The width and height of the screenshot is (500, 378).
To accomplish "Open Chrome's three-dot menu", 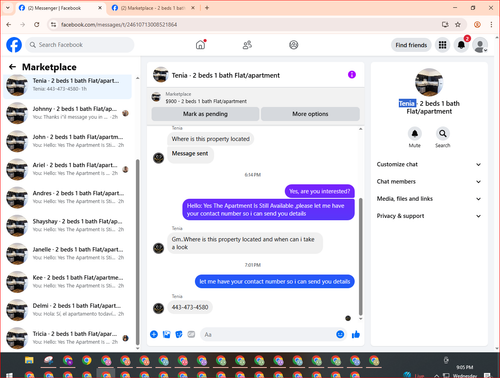I will coord(491,24).
